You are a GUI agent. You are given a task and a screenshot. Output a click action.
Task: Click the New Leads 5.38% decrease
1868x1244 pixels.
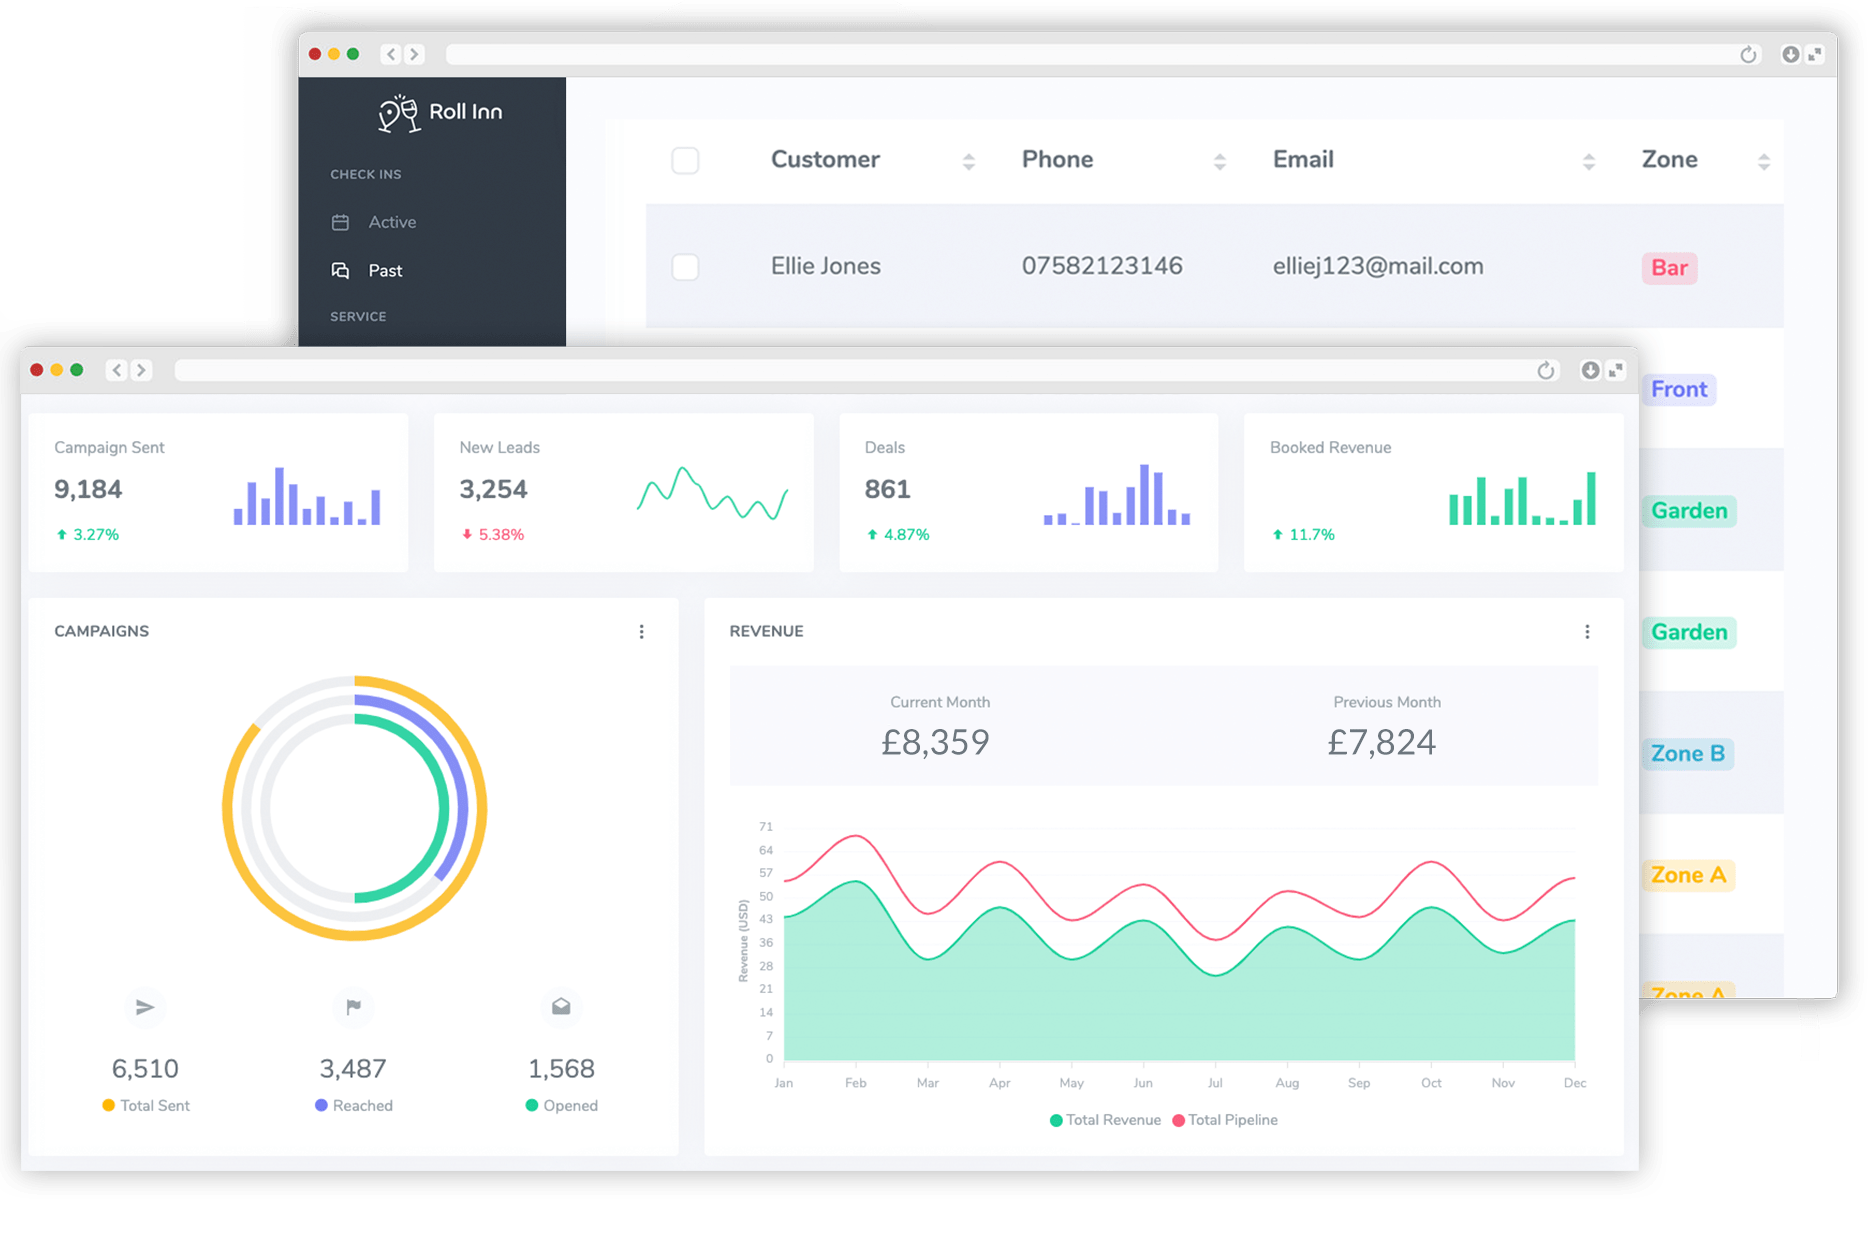coord(492,535)
